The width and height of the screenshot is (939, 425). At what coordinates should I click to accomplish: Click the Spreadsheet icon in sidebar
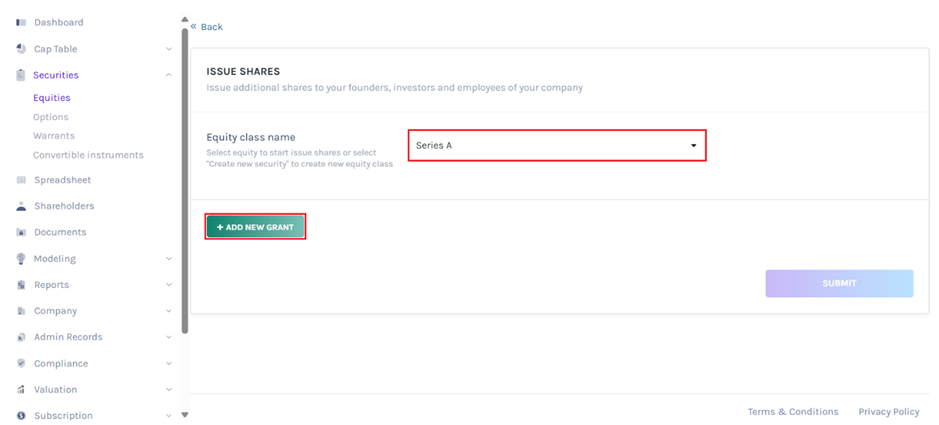[x=21, y=180]
